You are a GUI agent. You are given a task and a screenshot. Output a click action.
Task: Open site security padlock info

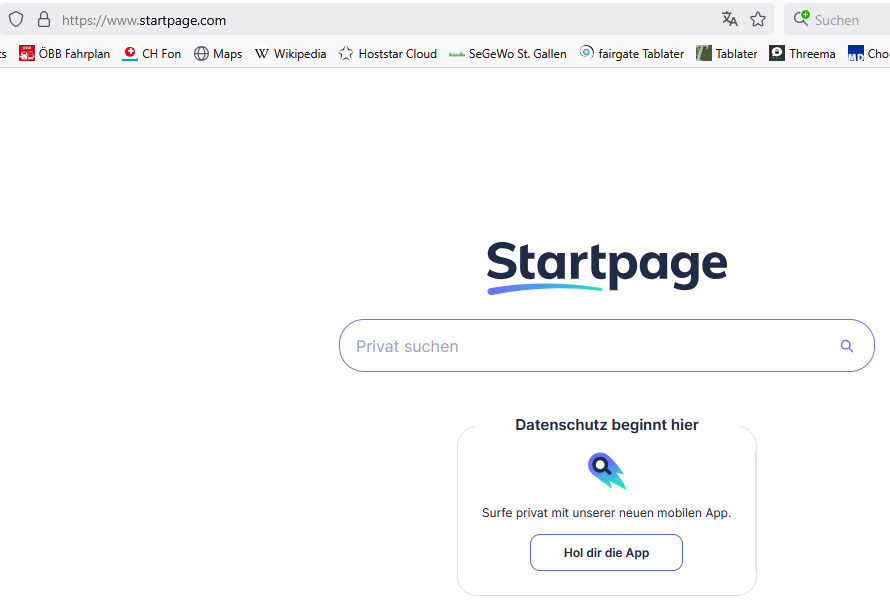44,20
